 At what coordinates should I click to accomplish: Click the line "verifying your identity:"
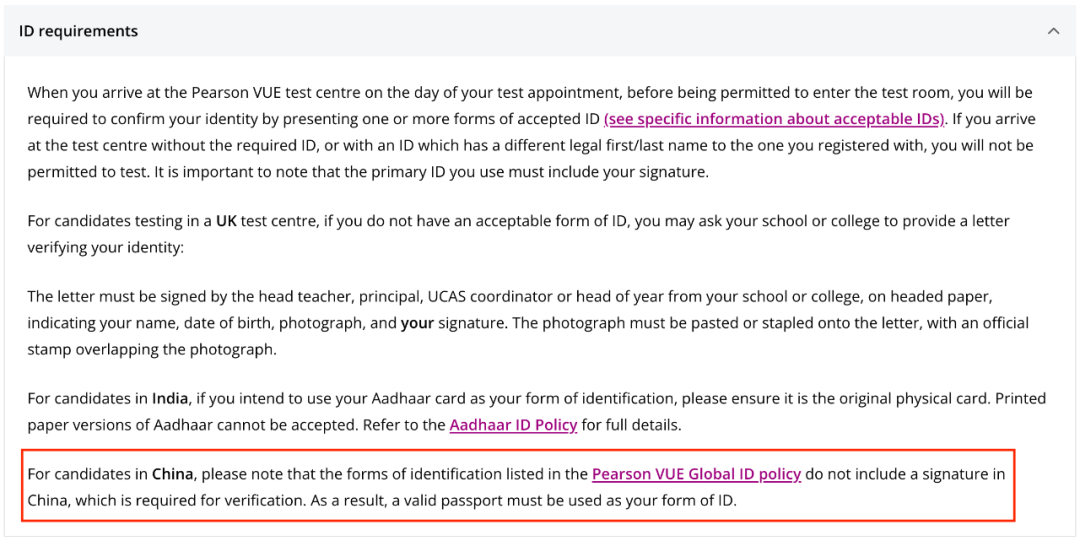105,247
